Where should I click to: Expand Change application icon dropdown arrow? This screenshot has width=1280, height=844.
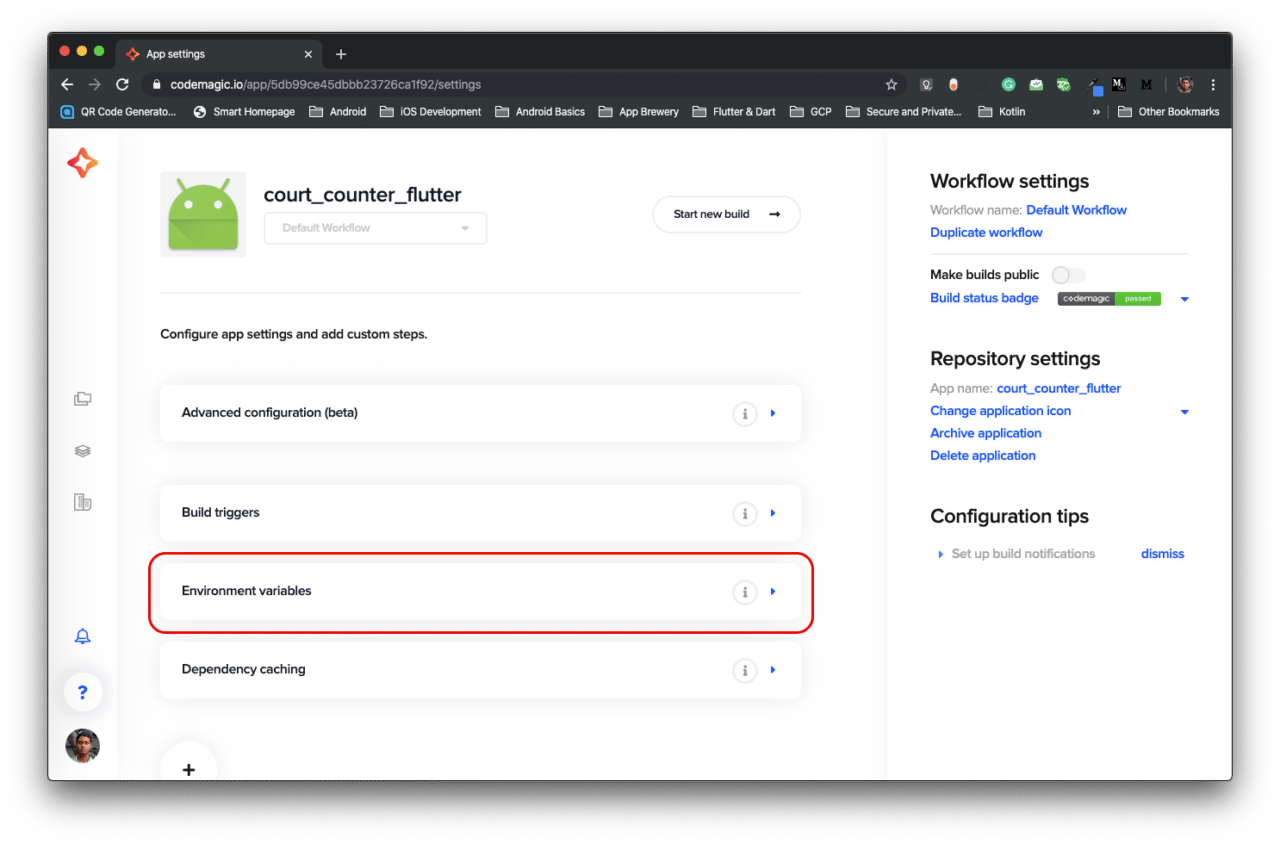(1184, 412)
